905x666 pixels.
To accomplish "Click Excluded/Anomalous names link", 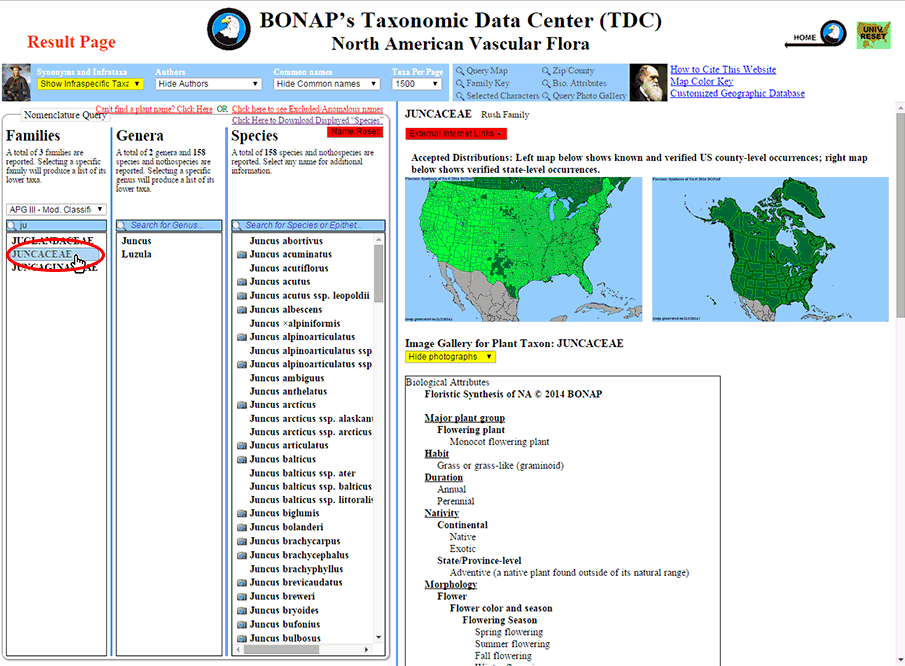I will pos(307,109).
